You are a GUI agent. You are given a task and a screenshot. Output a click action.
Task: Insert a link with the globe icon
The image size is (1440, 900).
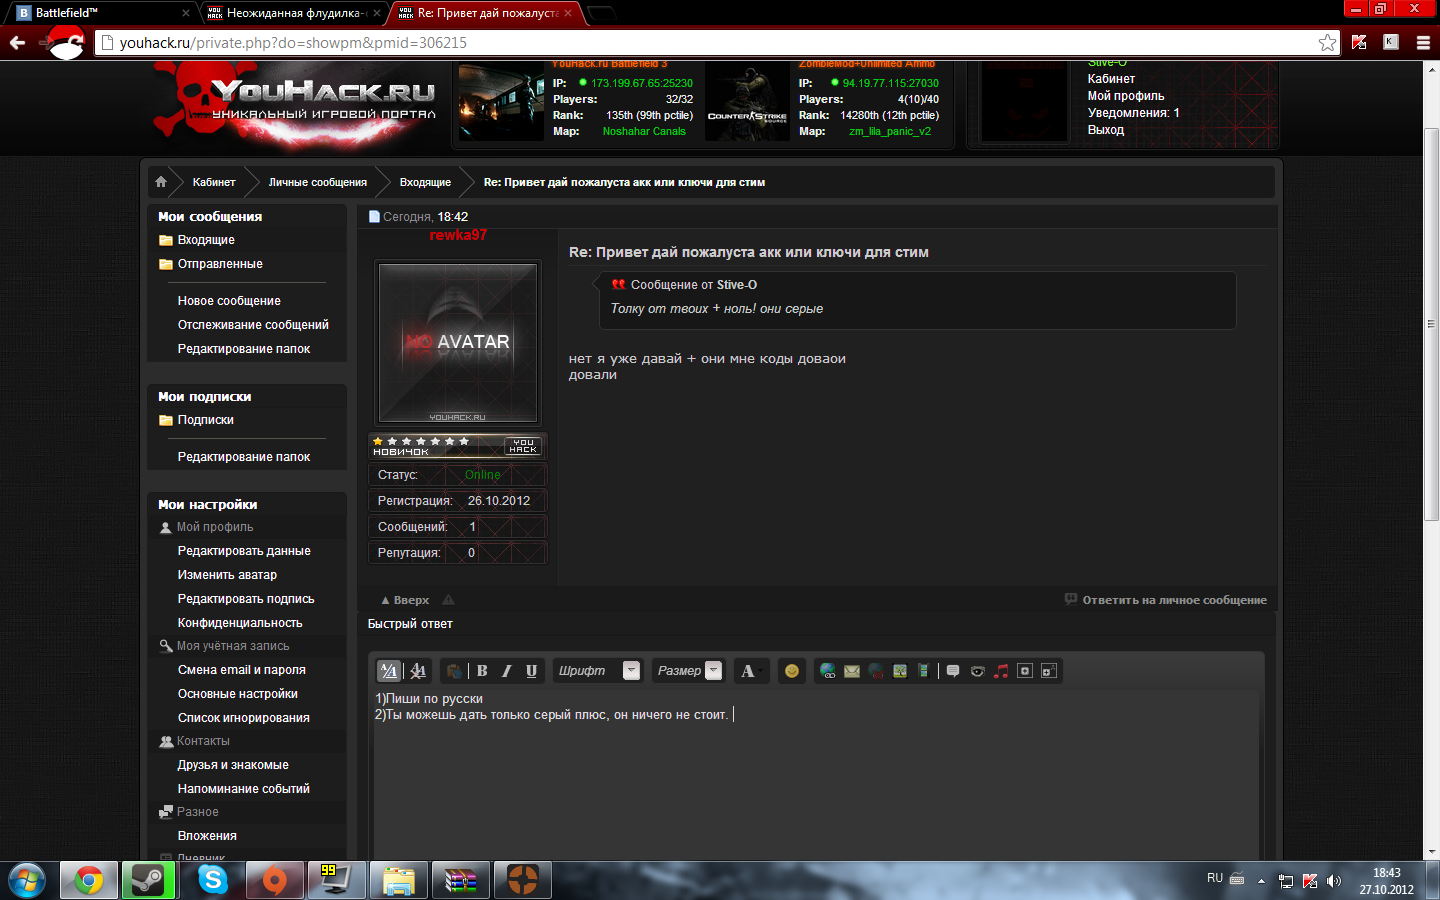[828, 671]
